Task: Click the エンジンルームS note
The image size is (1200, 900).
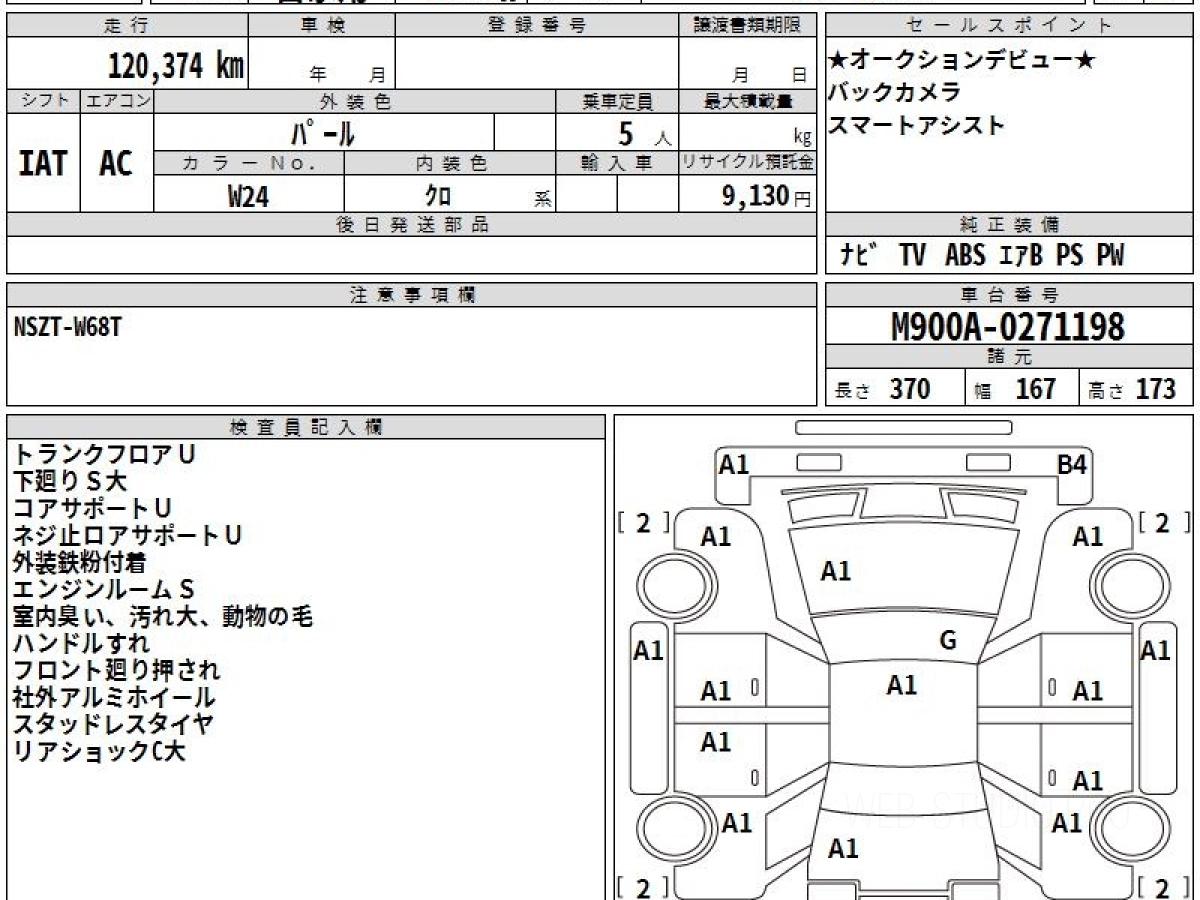Action: (103, 590)
